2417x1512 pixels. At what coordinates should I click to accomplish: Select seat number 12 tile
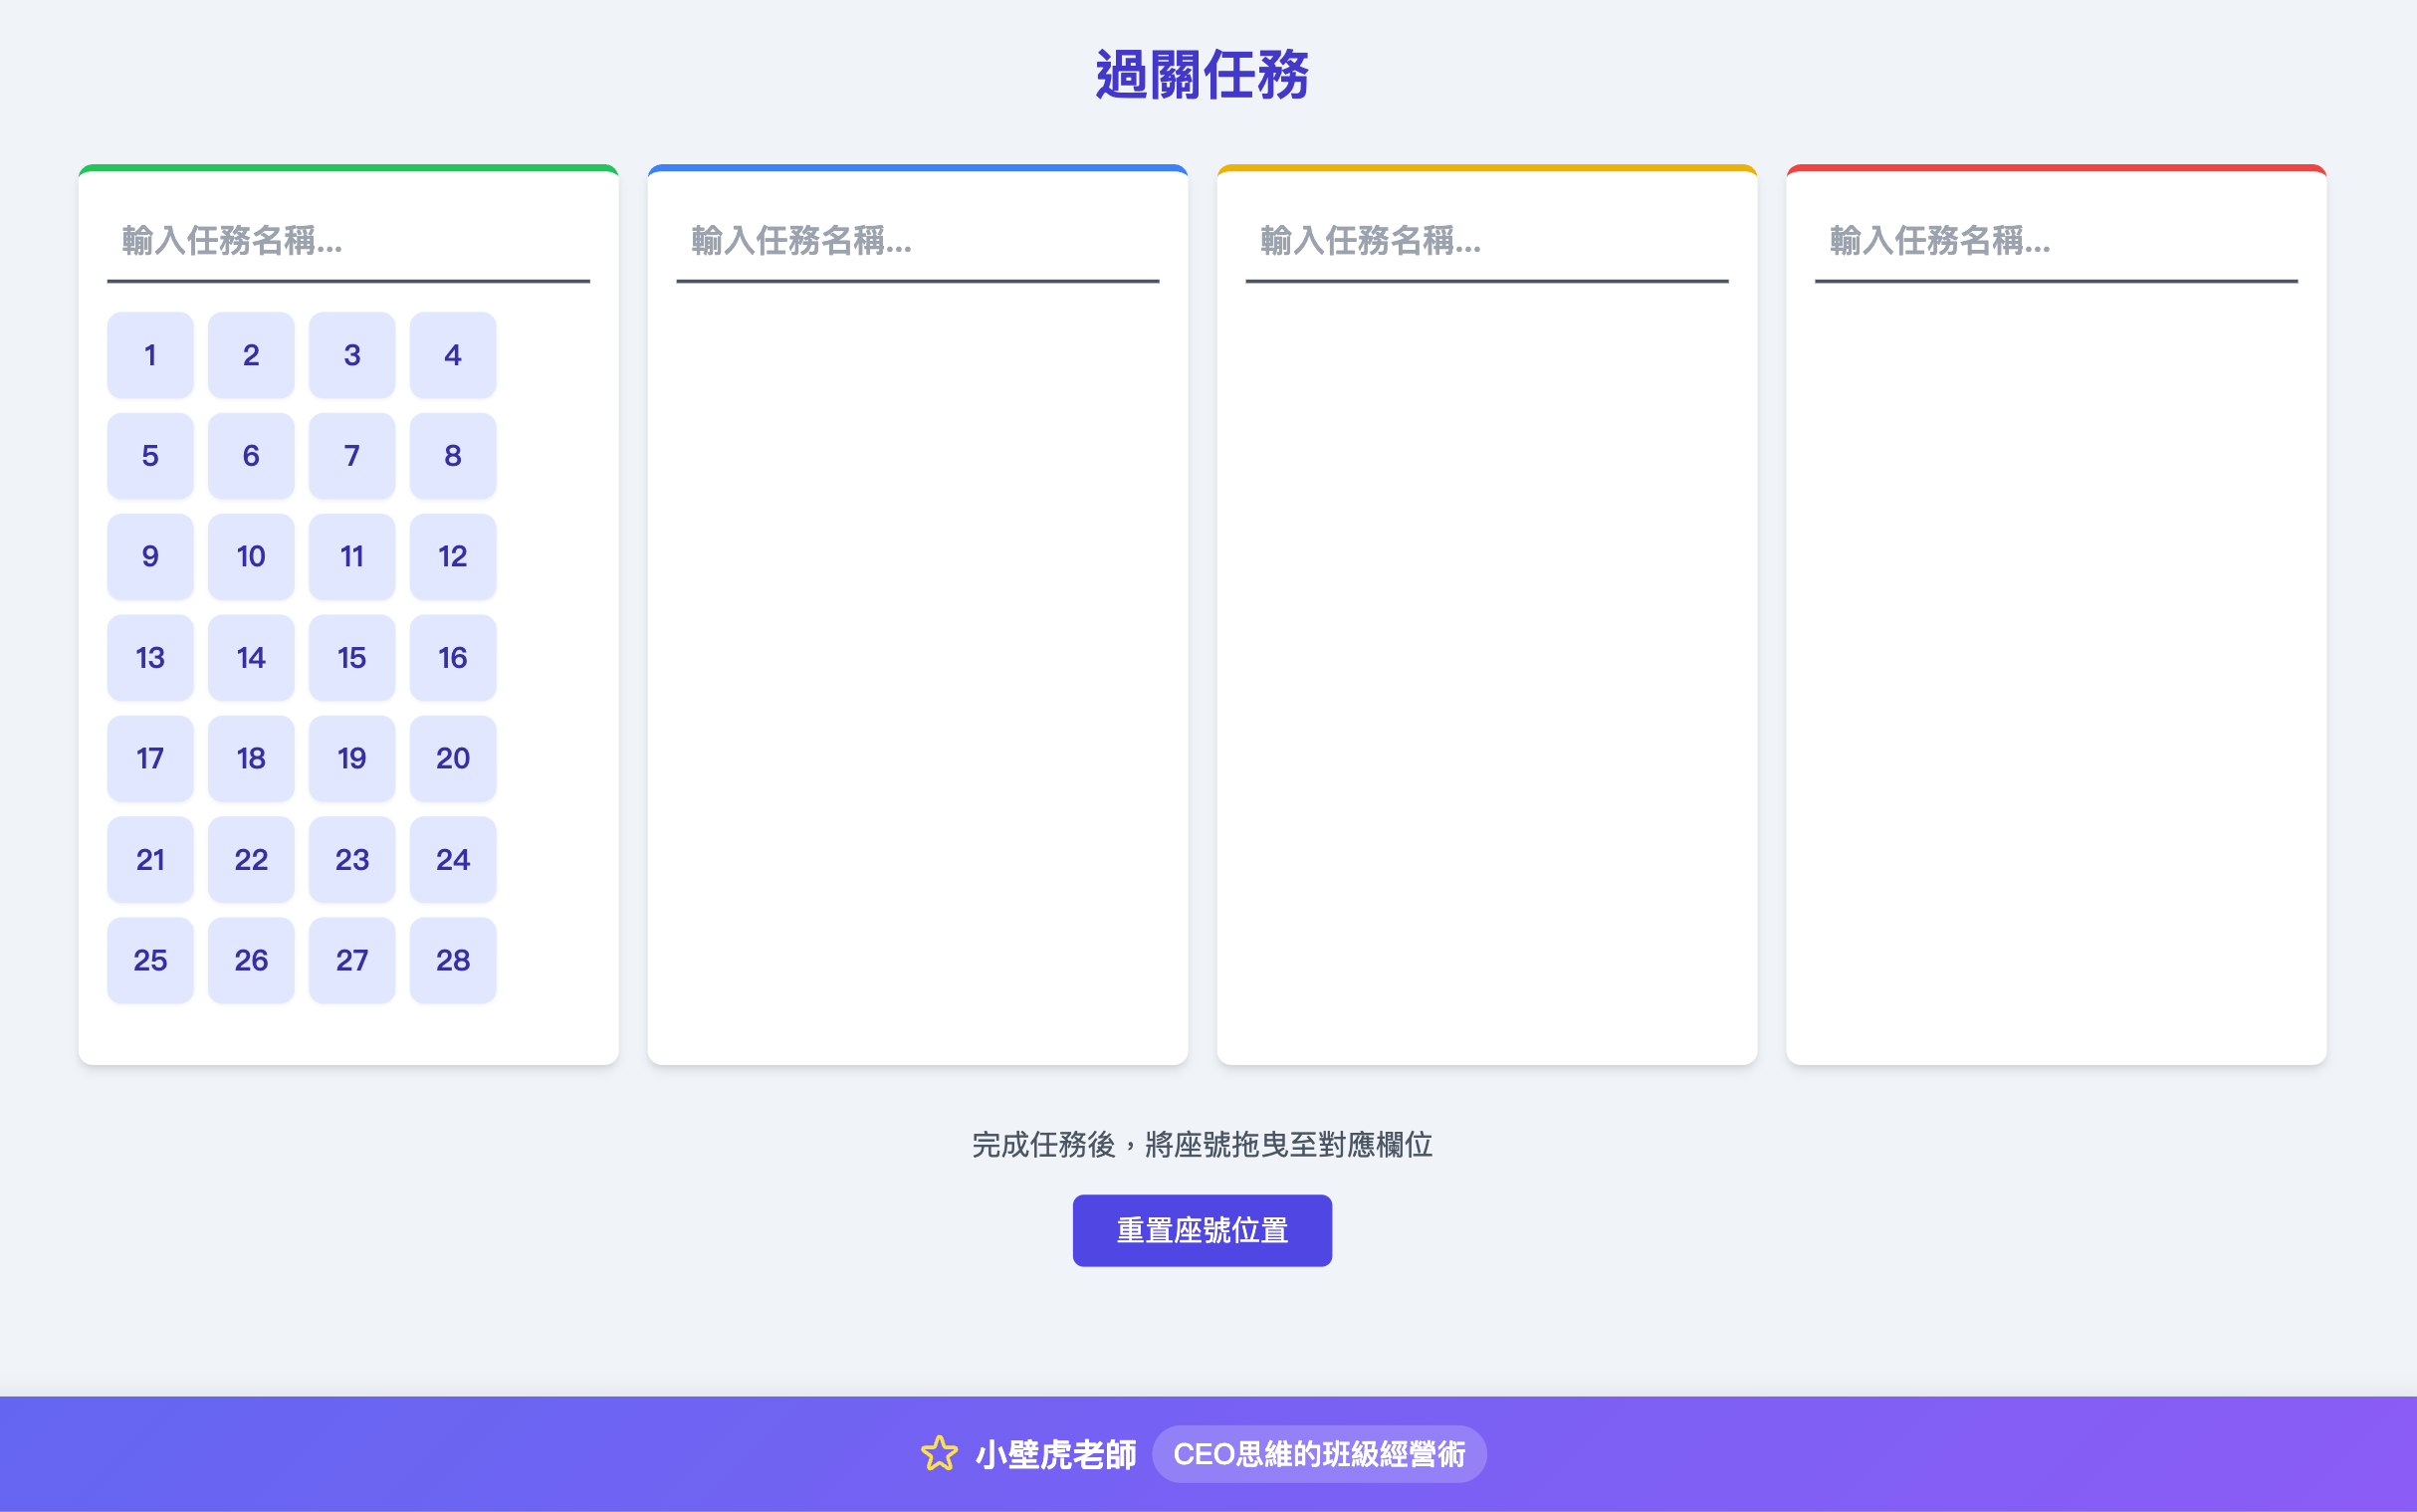point(452,557)
